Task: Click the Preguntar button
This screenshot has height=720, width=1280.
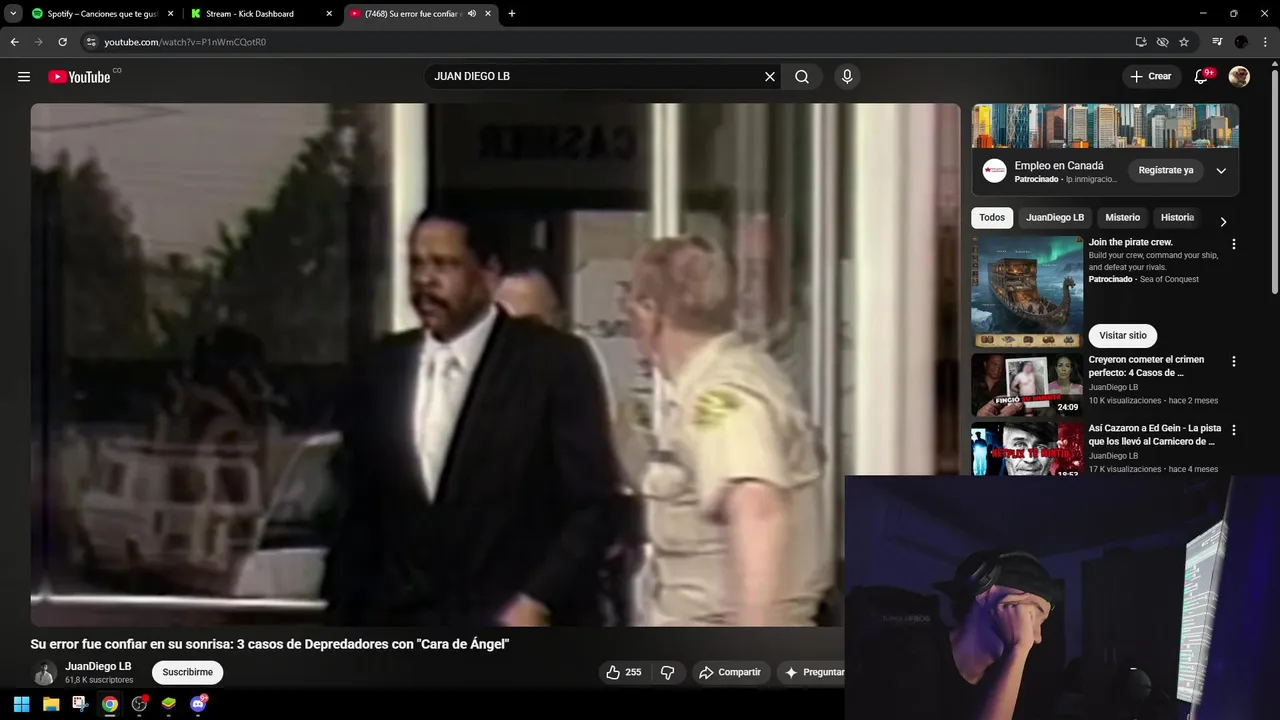Action: tap(811, 673)
